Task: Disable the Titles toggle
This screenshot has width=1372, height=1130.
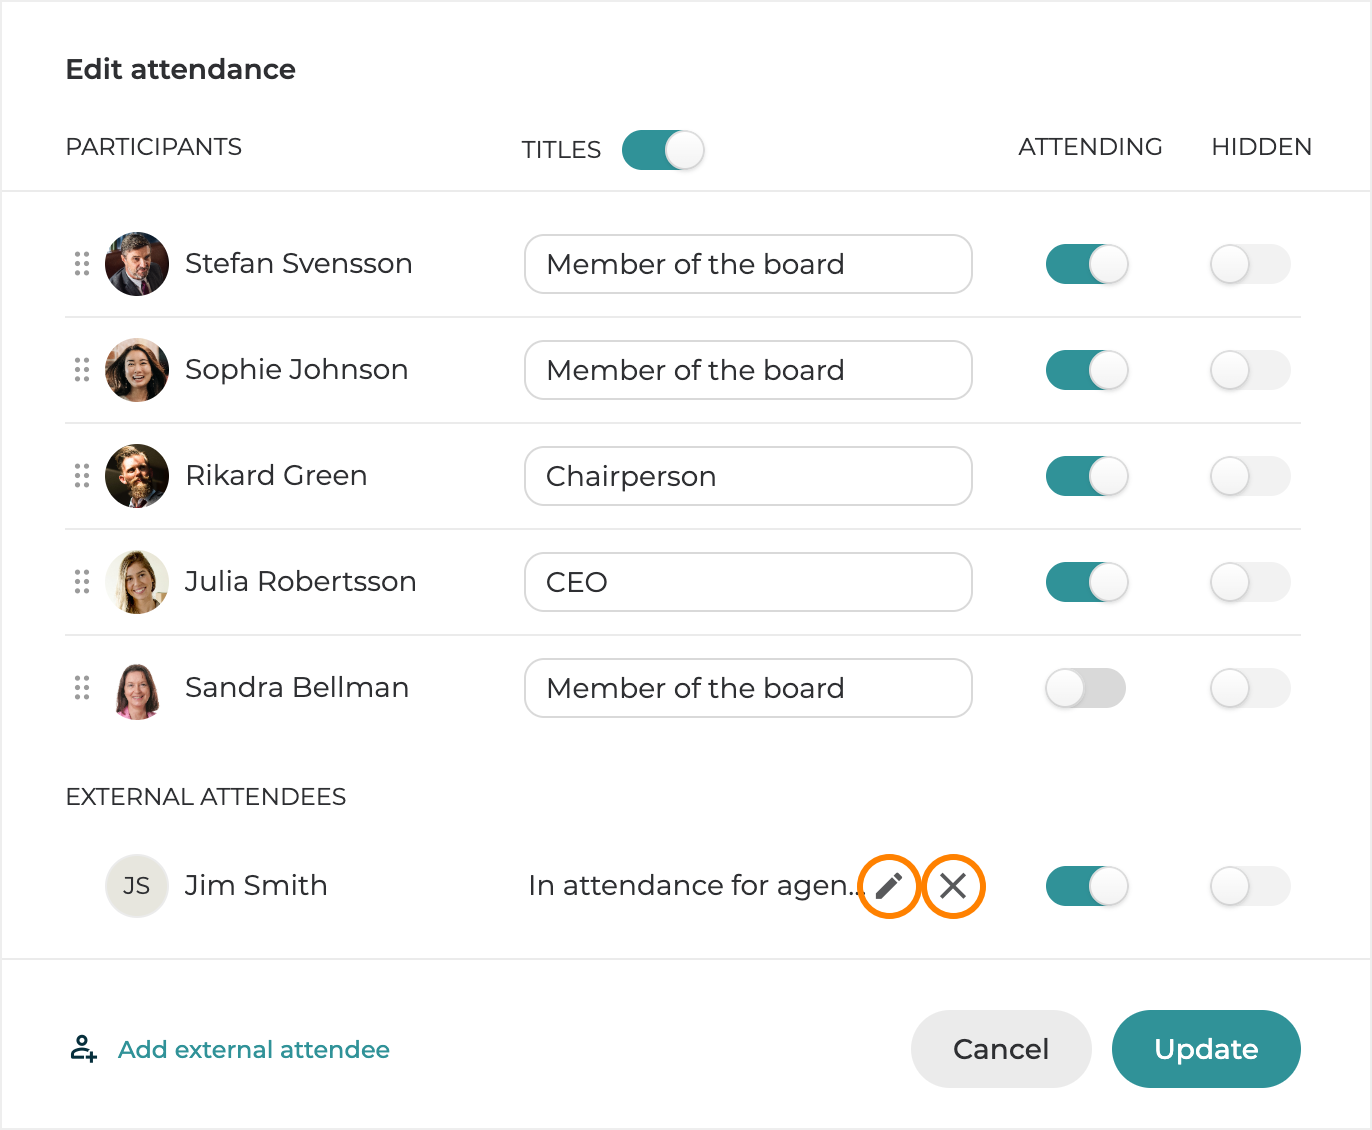Action: pos(663,150)
